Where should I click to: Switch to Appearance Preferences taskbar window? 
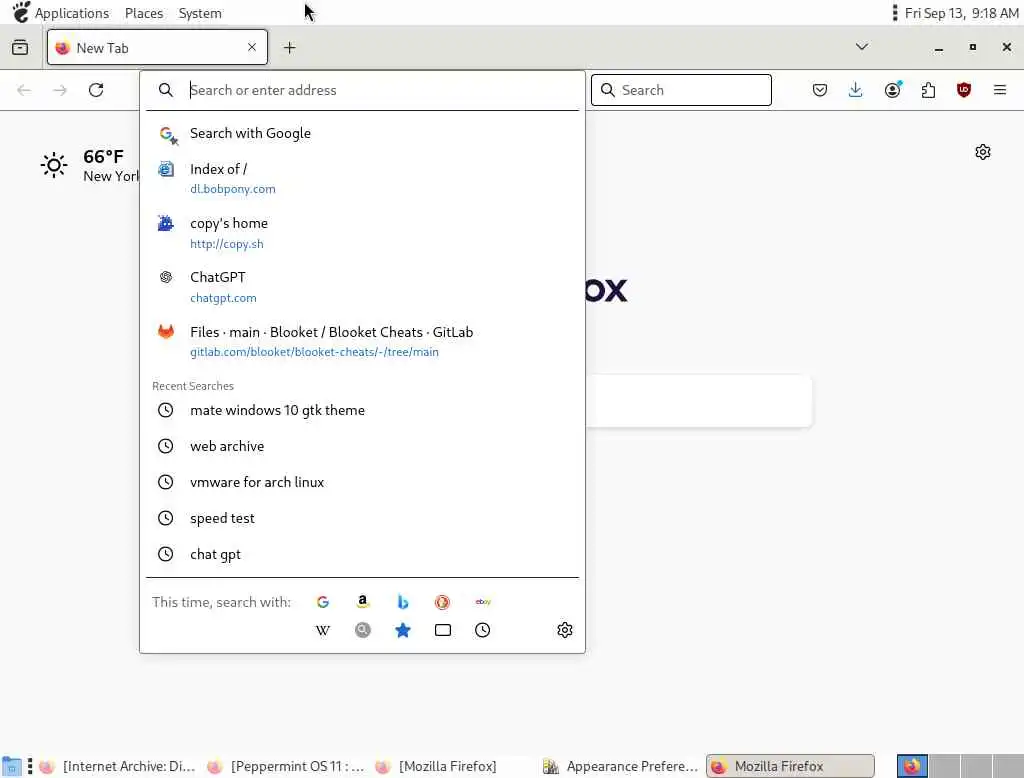point(621,766)
